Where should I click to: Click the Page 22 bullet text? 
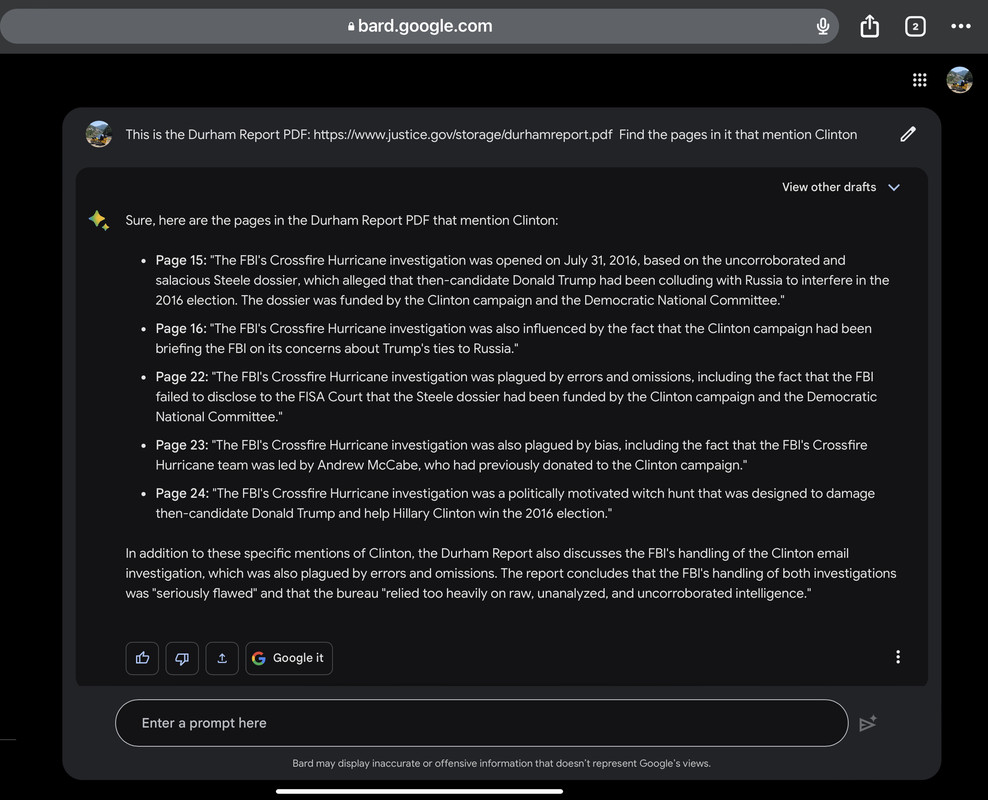pos(516,397)
